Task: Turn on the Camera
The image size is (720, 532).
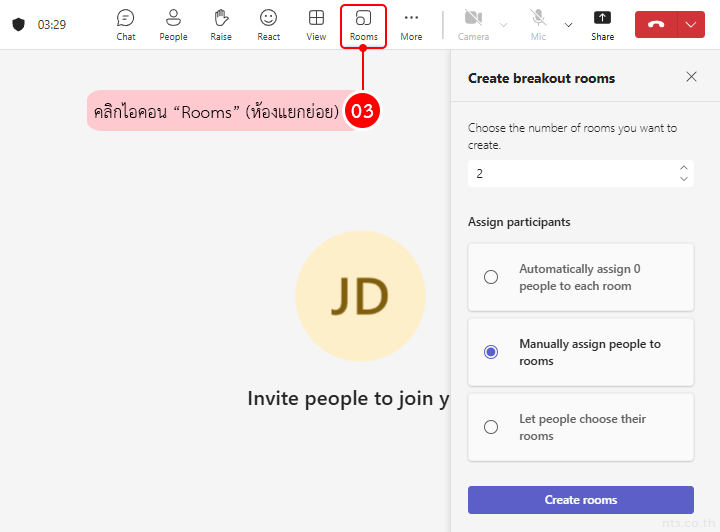Action: 473,25
